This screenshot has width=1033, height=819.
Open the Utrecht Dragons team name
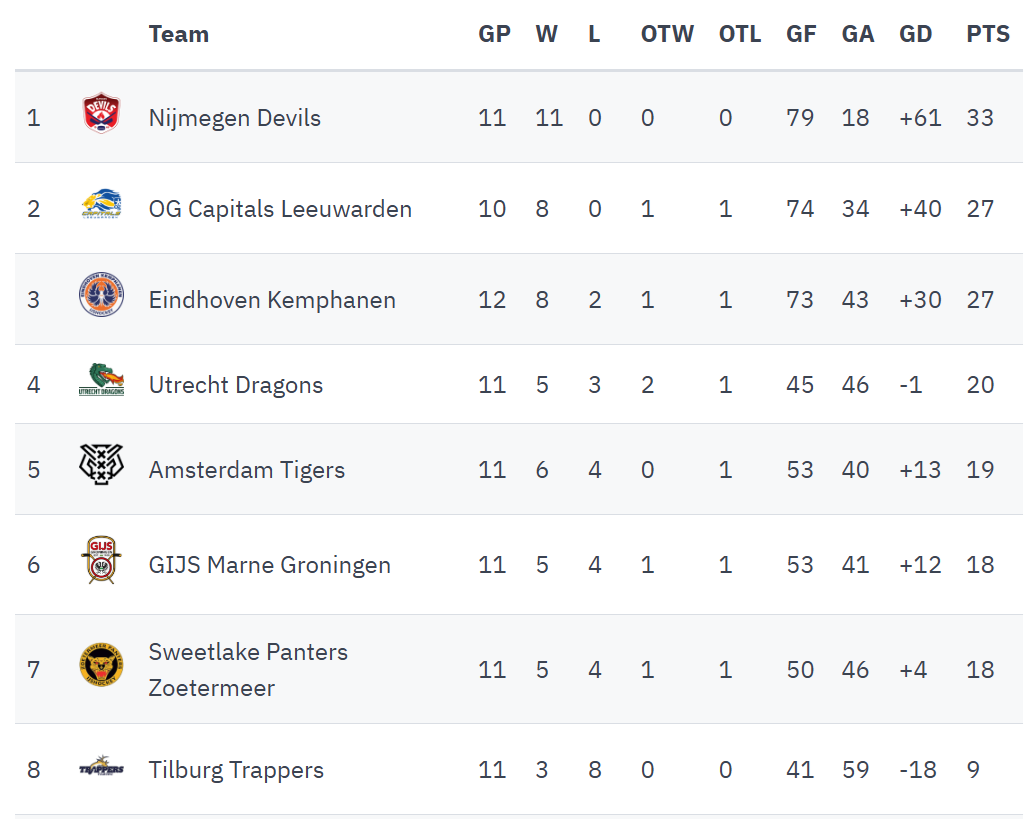click(236, 385)
